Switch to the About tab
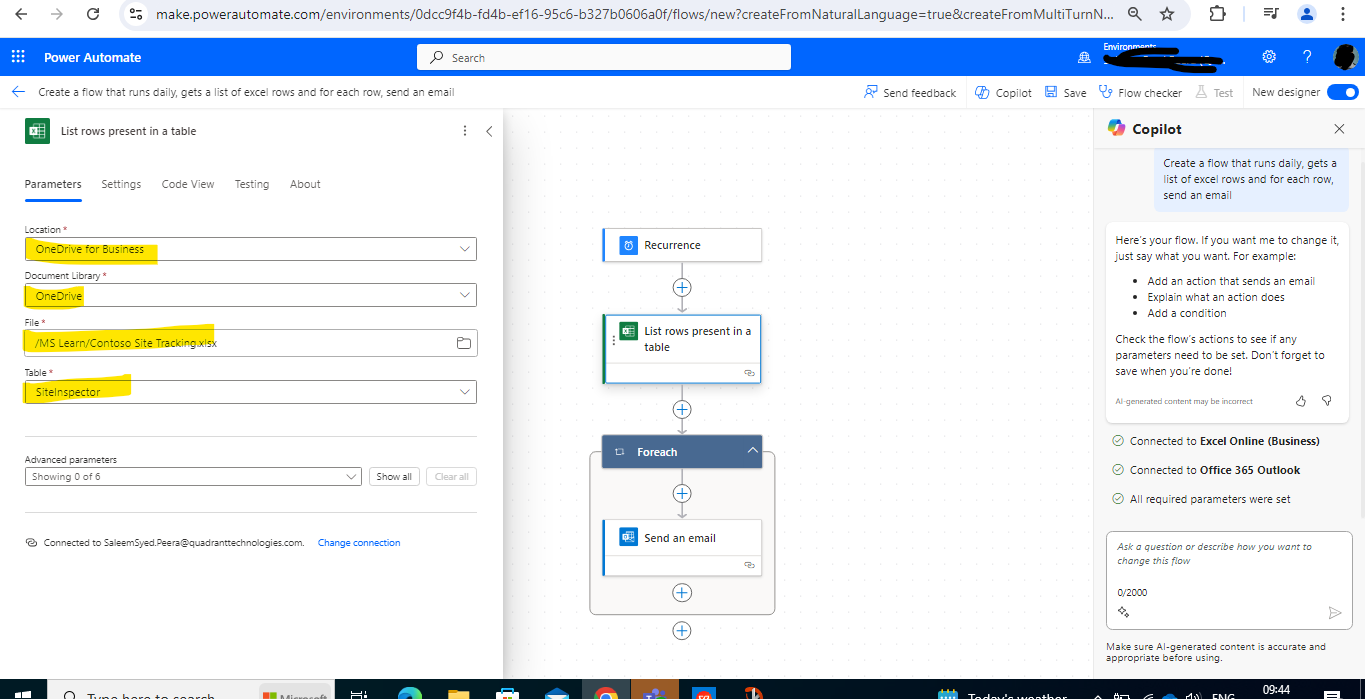The width and height of the screenshot is (1365, 699). pyautogui.click(x=305, y=184)
